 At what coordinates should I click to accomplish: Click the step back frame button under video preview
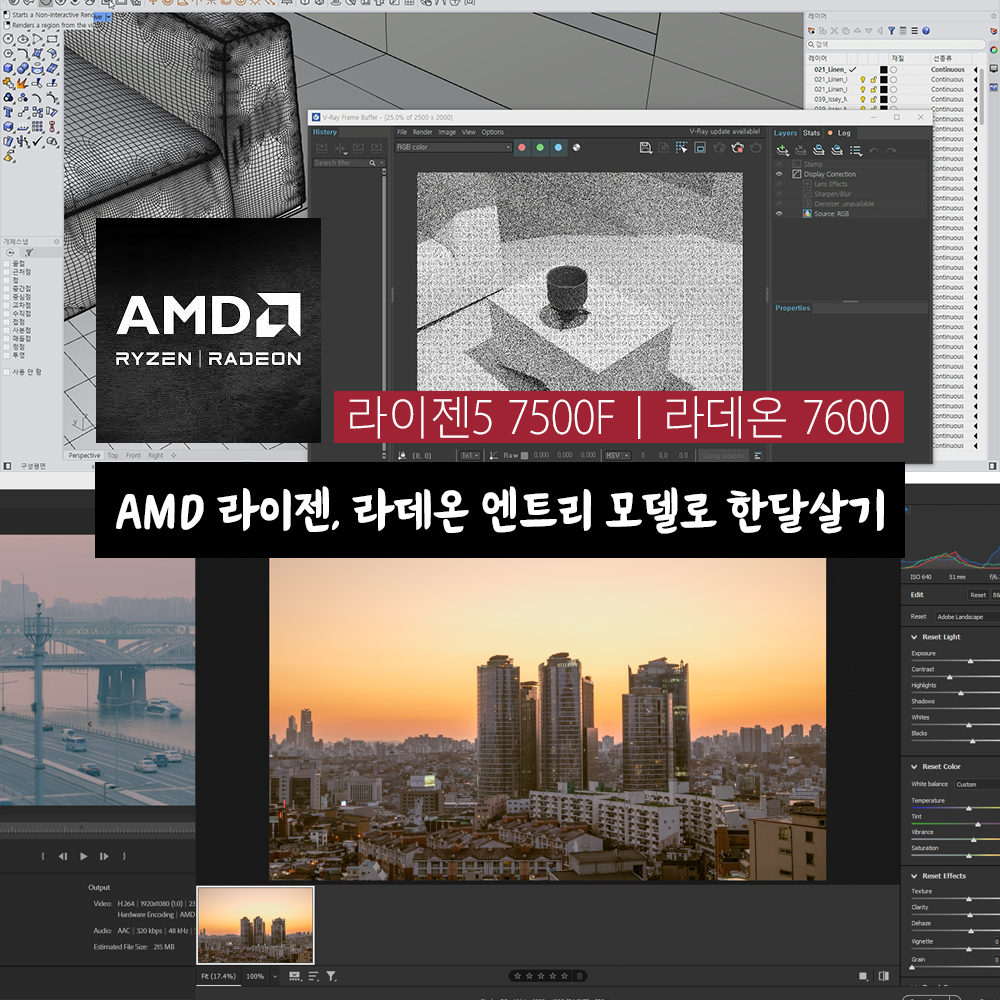coord(62,857)
